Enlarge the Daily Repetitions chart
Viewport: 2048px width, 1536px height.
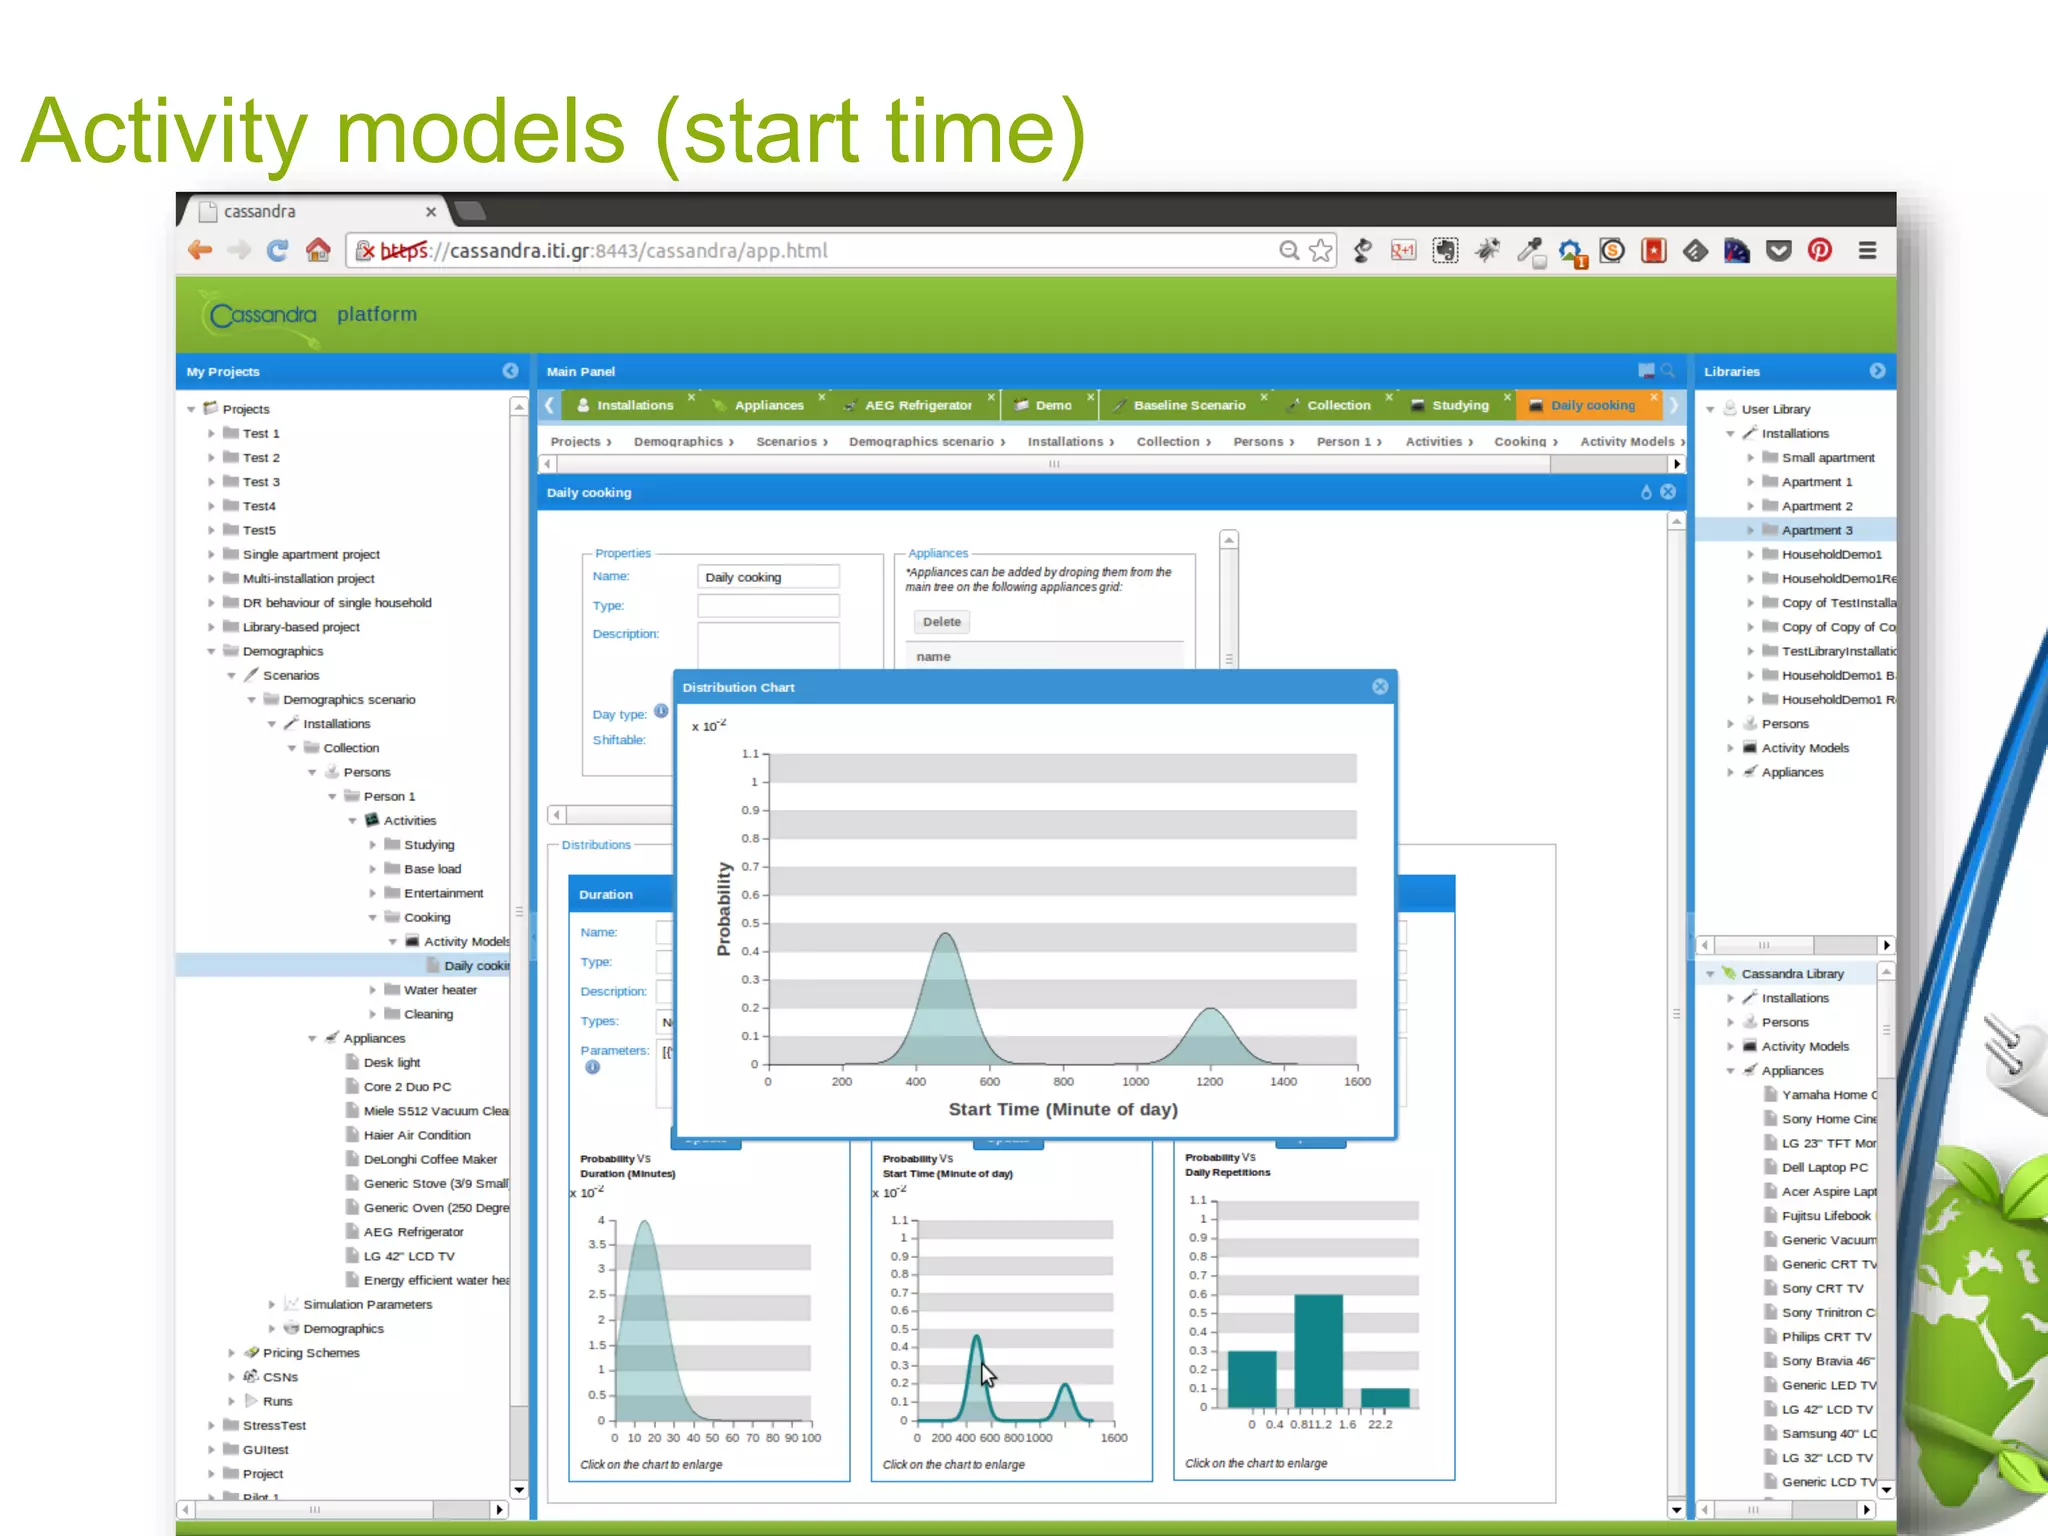point(1313,1315)
